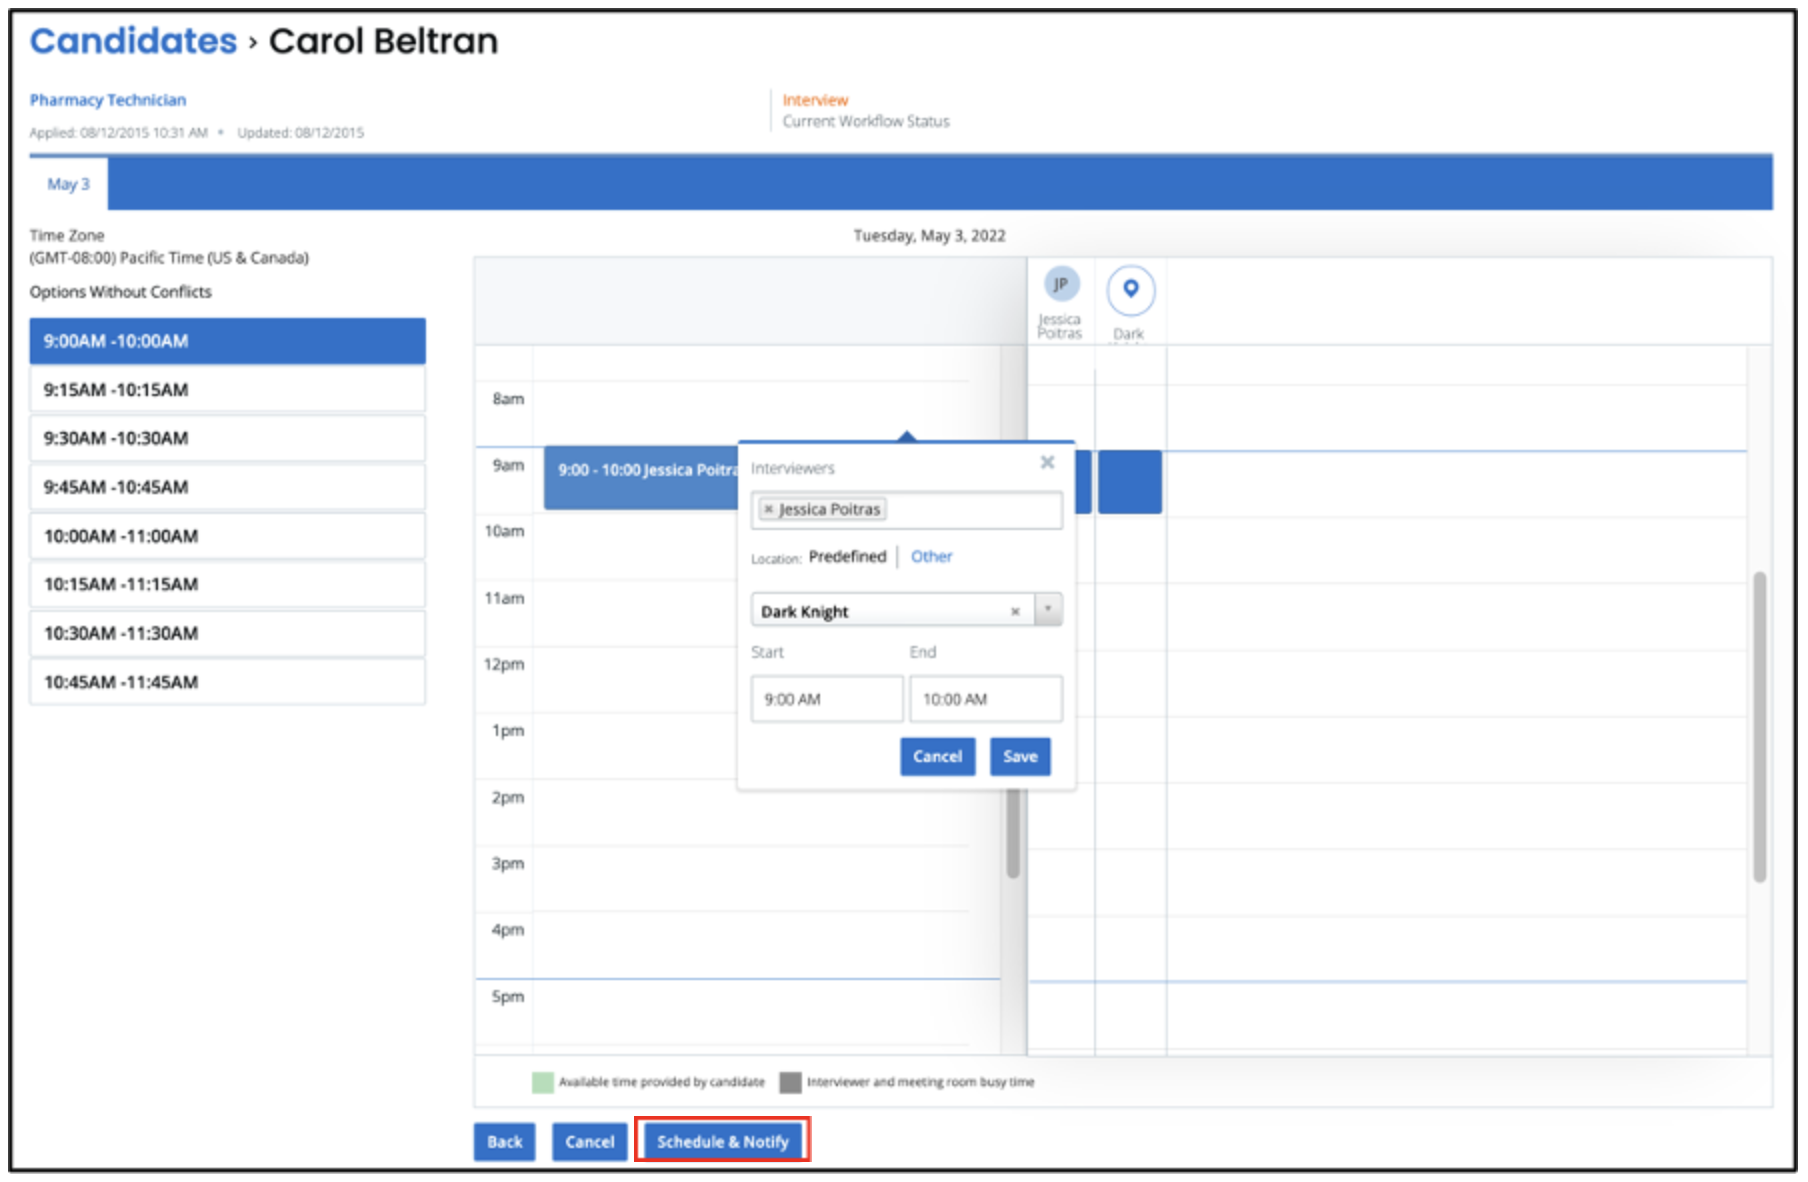The width and height of the screenshot is (1808, 1182).
Task: Click the 5pm time label
Action: pyautogui.click(x=508, y=996)
